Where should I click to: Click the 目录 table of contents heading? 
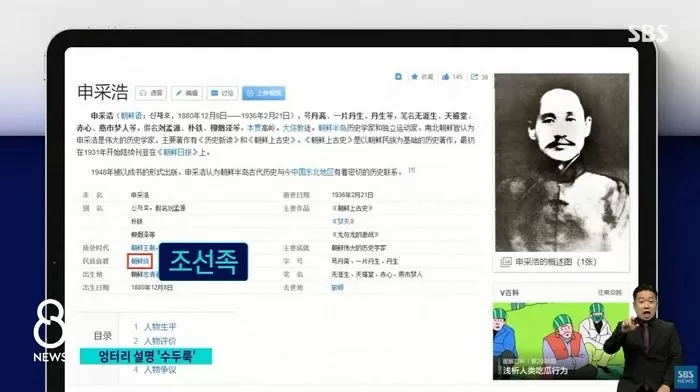pos(103,336)
